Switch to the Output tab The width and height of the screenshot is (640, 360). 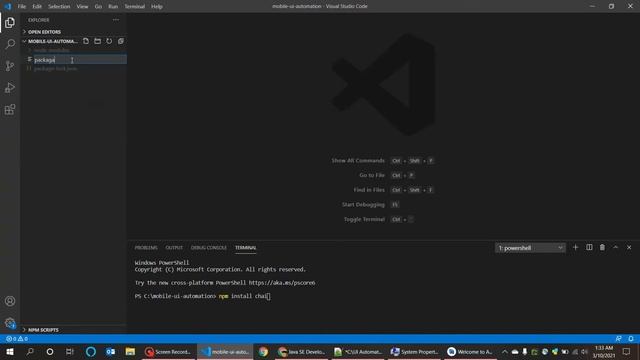(x=174, y=248)
